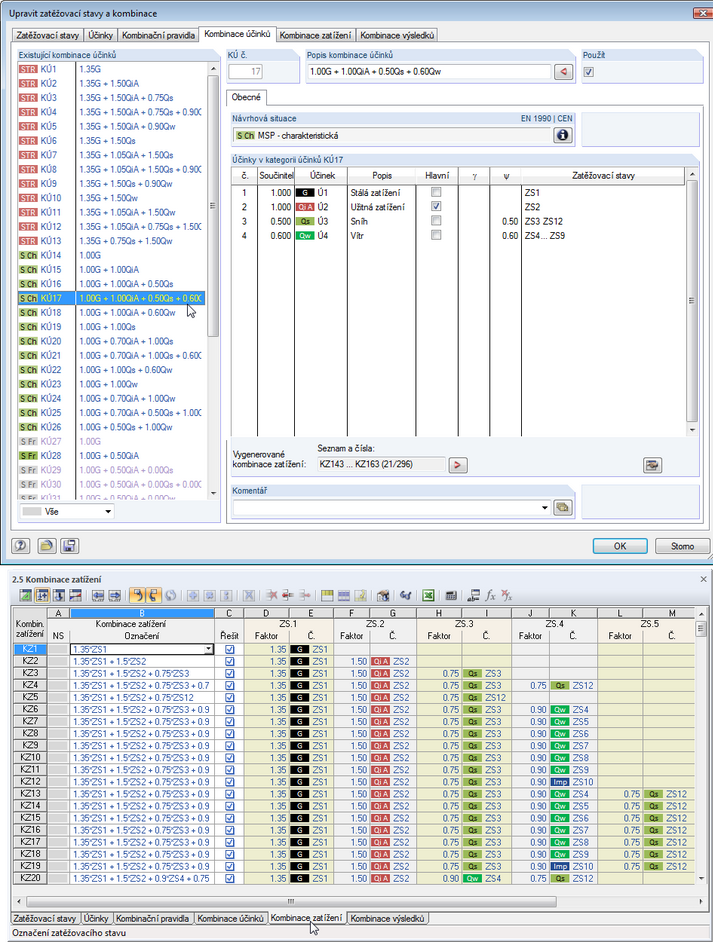Click down arrow of KZ table vertical scrollbar
The image size is (713, 942).
click(700, 878)
